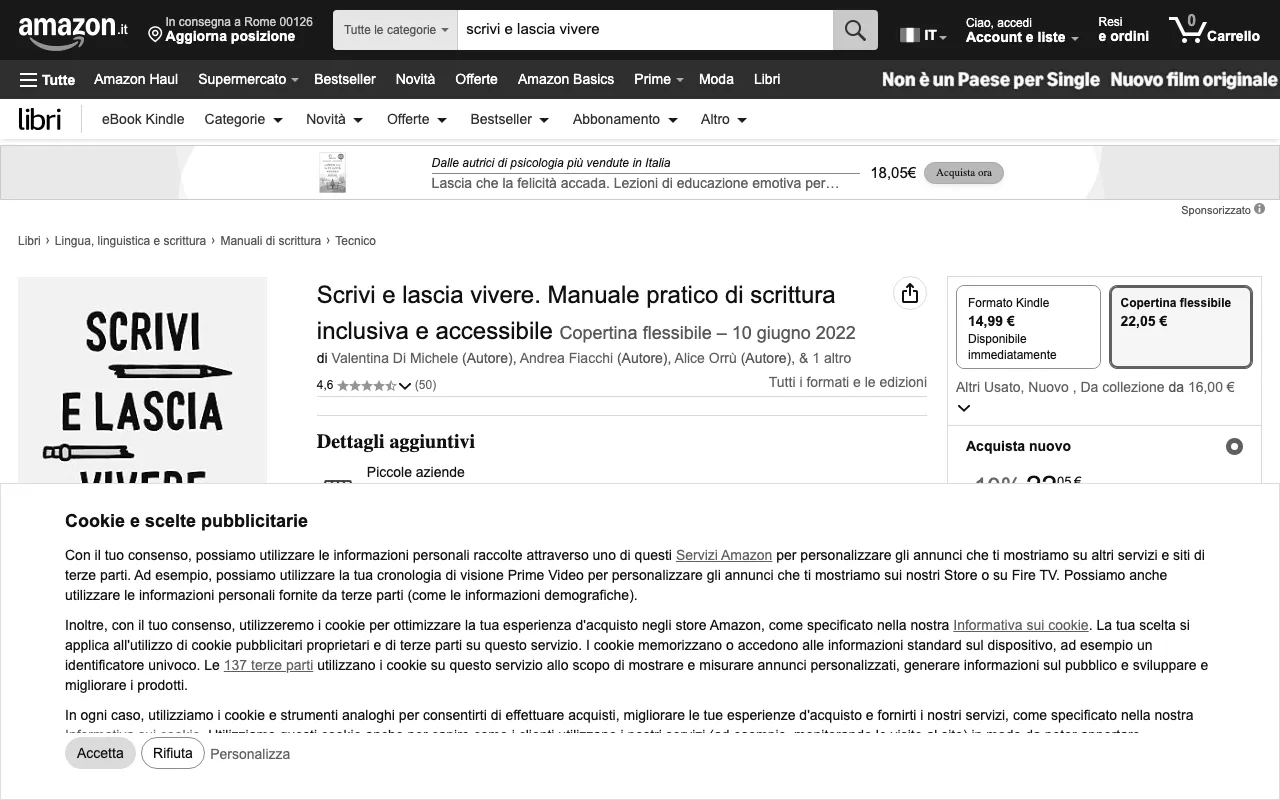Open sponsored book title Lascia che la felicità accada
This screenshot has width=1280, height=800.
[635, 183]
